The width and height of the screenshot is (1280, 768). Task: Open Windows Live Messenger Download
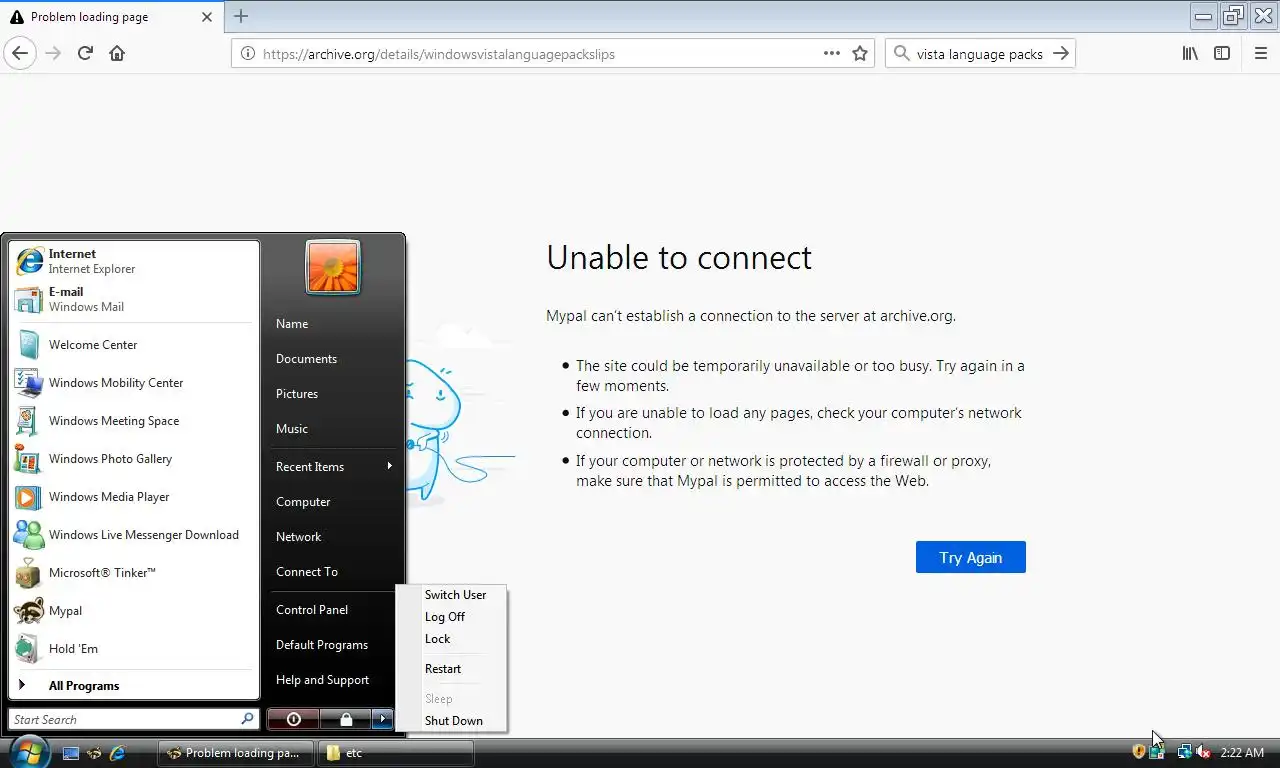[134, 535]
